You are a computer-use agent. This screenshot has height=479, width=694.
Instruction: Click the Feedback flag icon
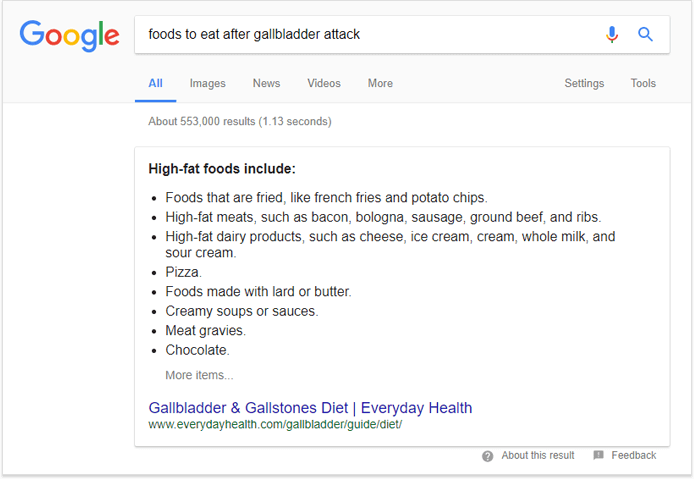click(598, 455)
